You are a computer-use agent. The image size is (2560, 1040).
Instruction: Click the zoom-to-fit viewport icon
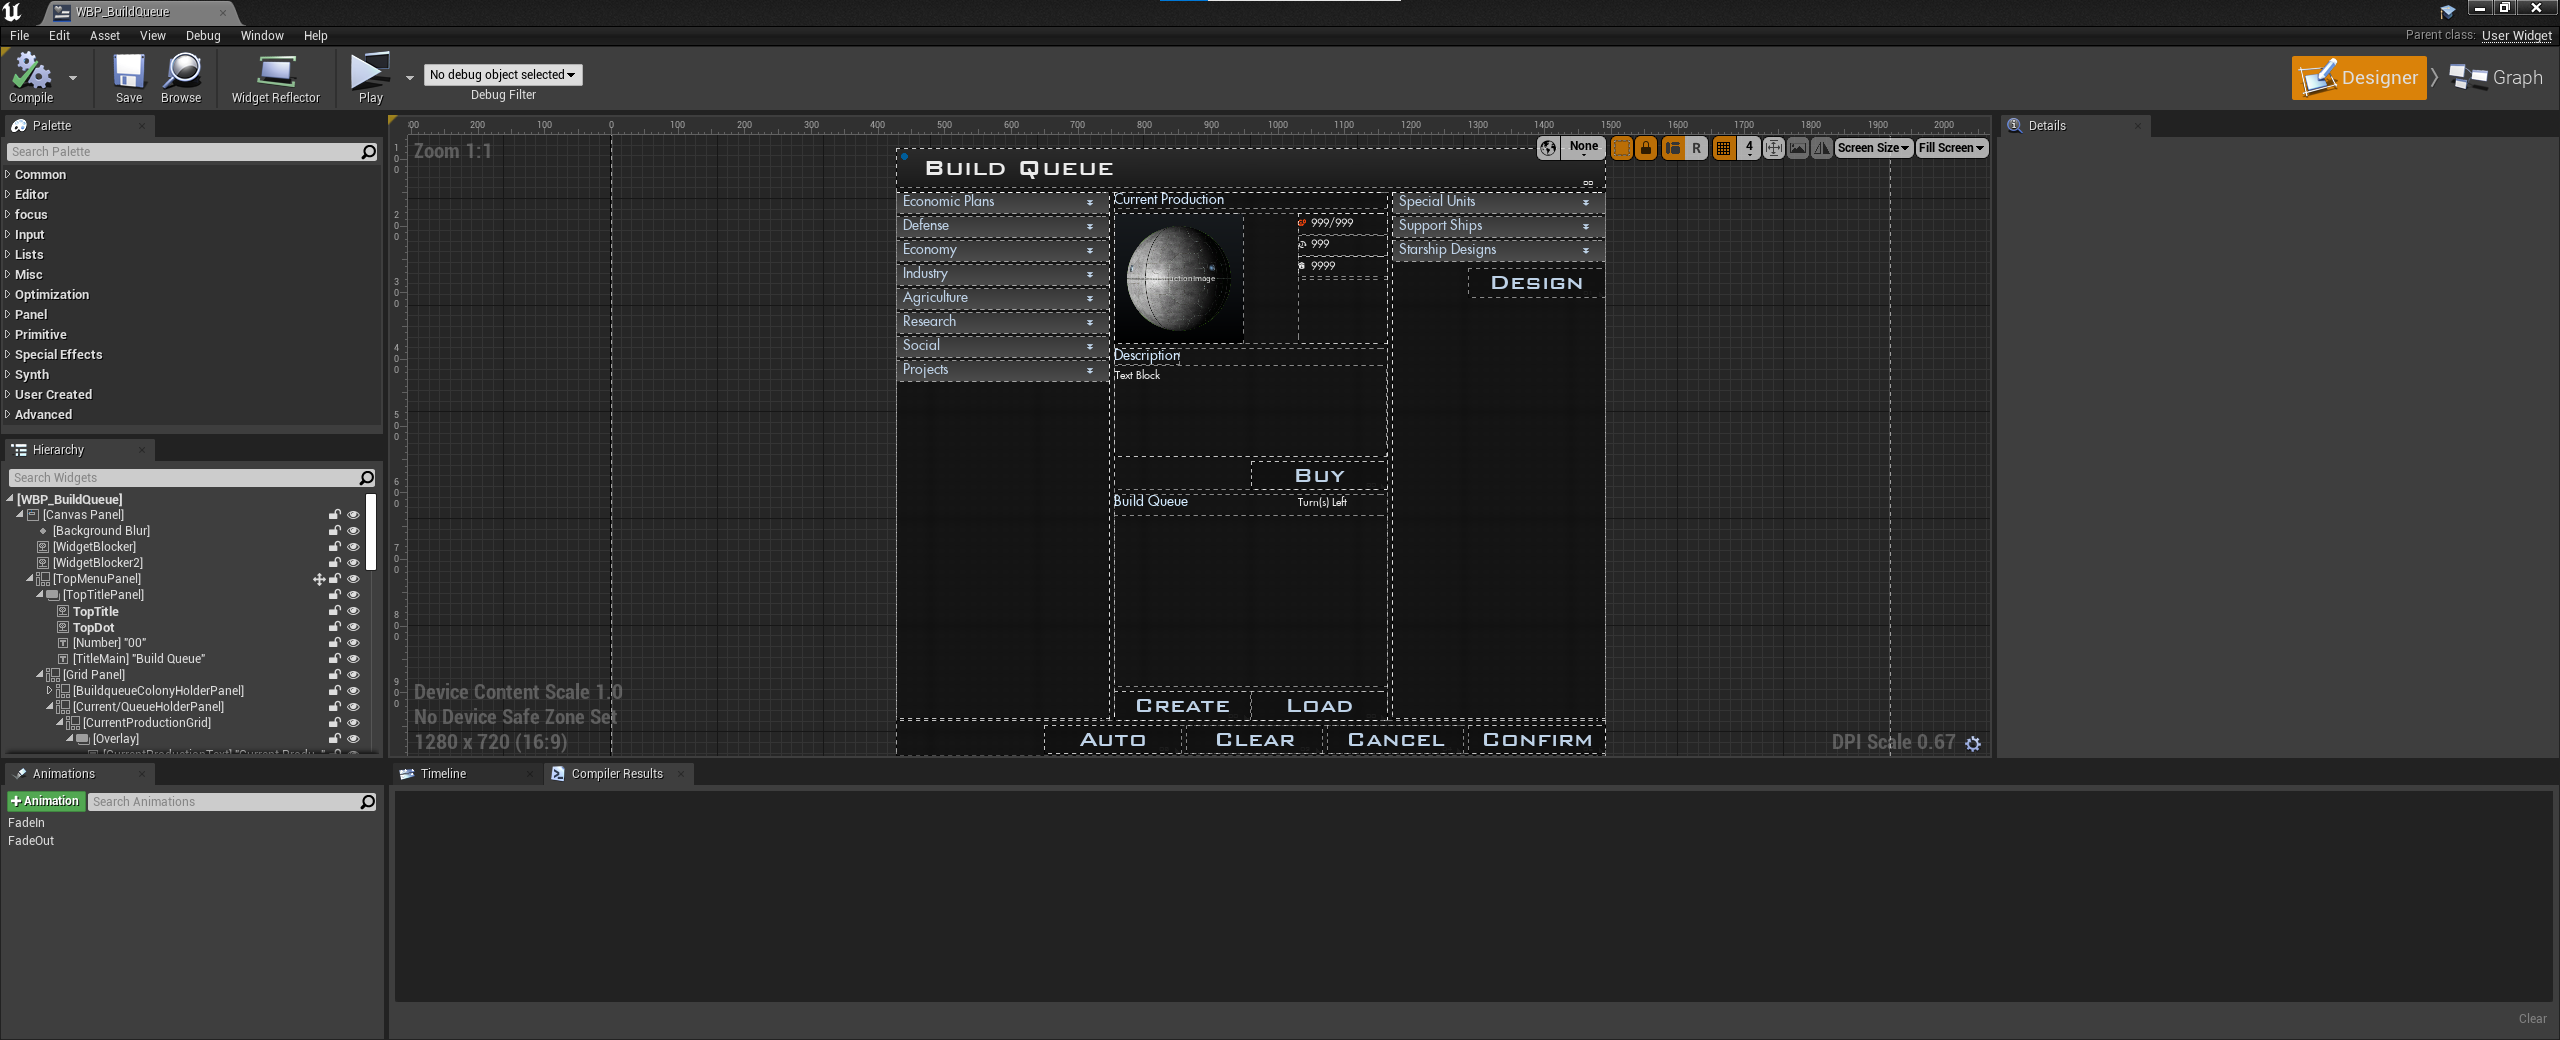click(x=1773, y=148)
